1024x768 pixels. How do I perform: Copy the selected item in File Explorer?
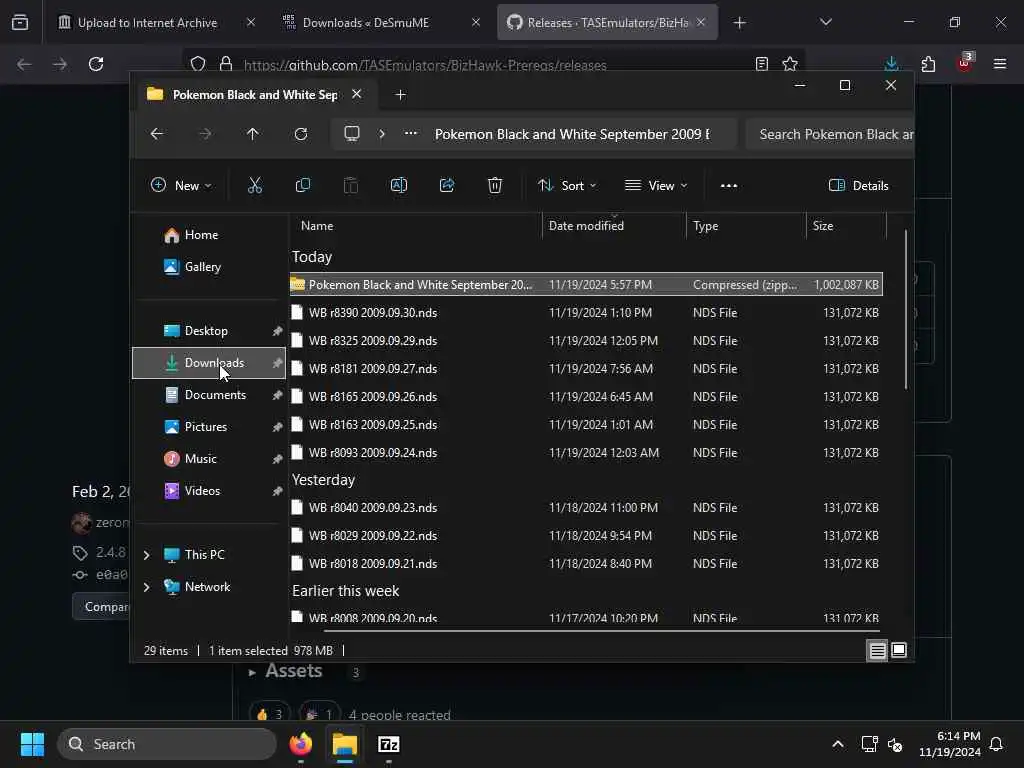coord(302,185)
